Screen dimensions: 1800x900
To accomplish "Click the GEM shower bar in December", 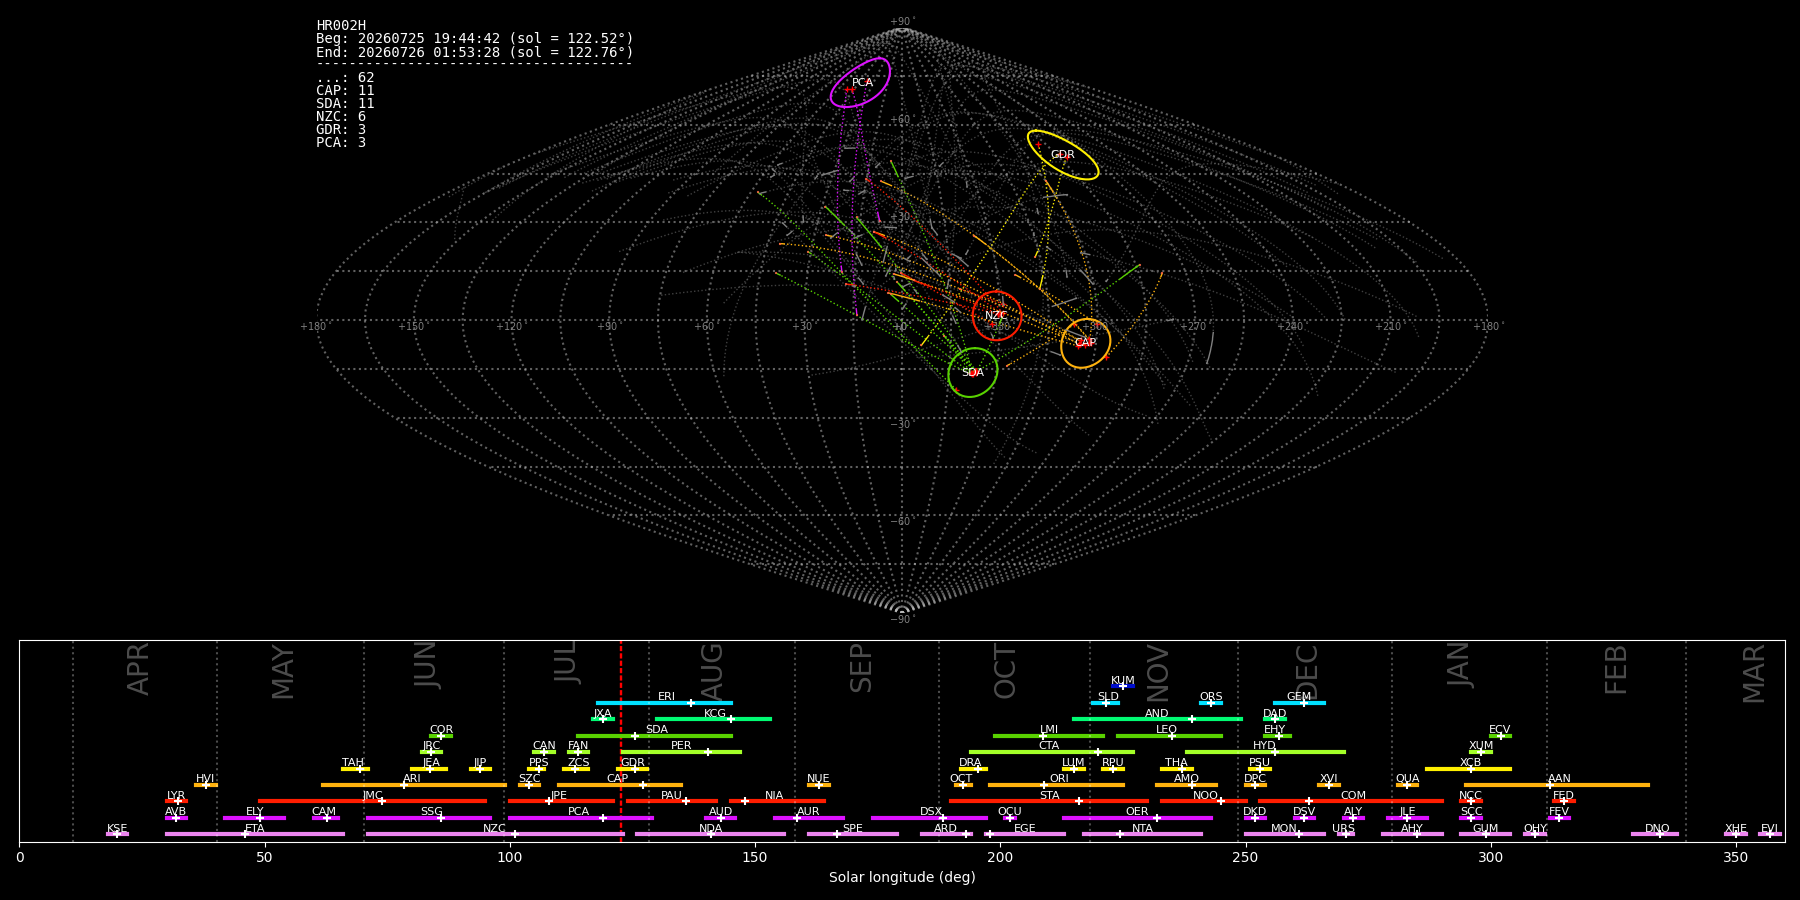I will click(x=1299, y=703).
